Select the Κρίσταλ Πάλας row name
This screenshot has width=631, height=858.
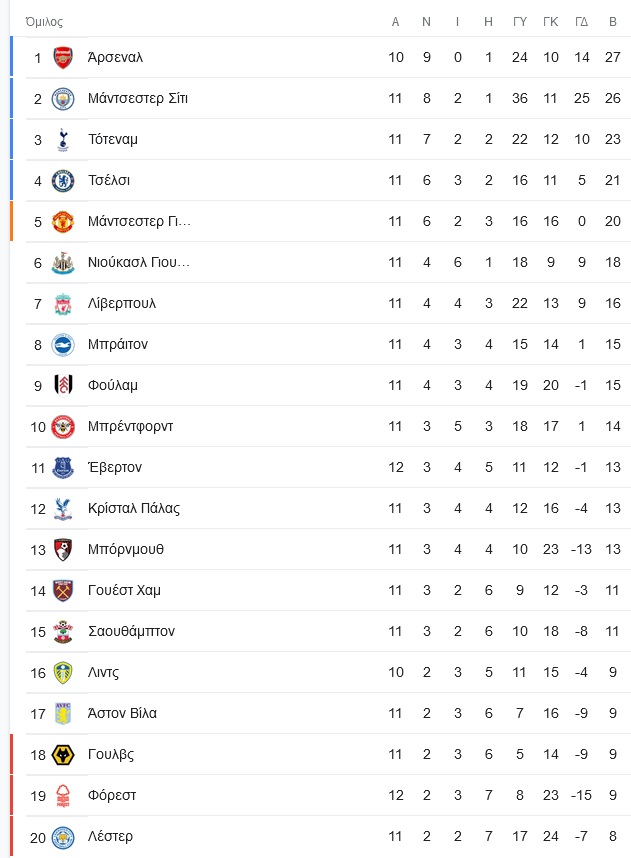coord(134,508)
